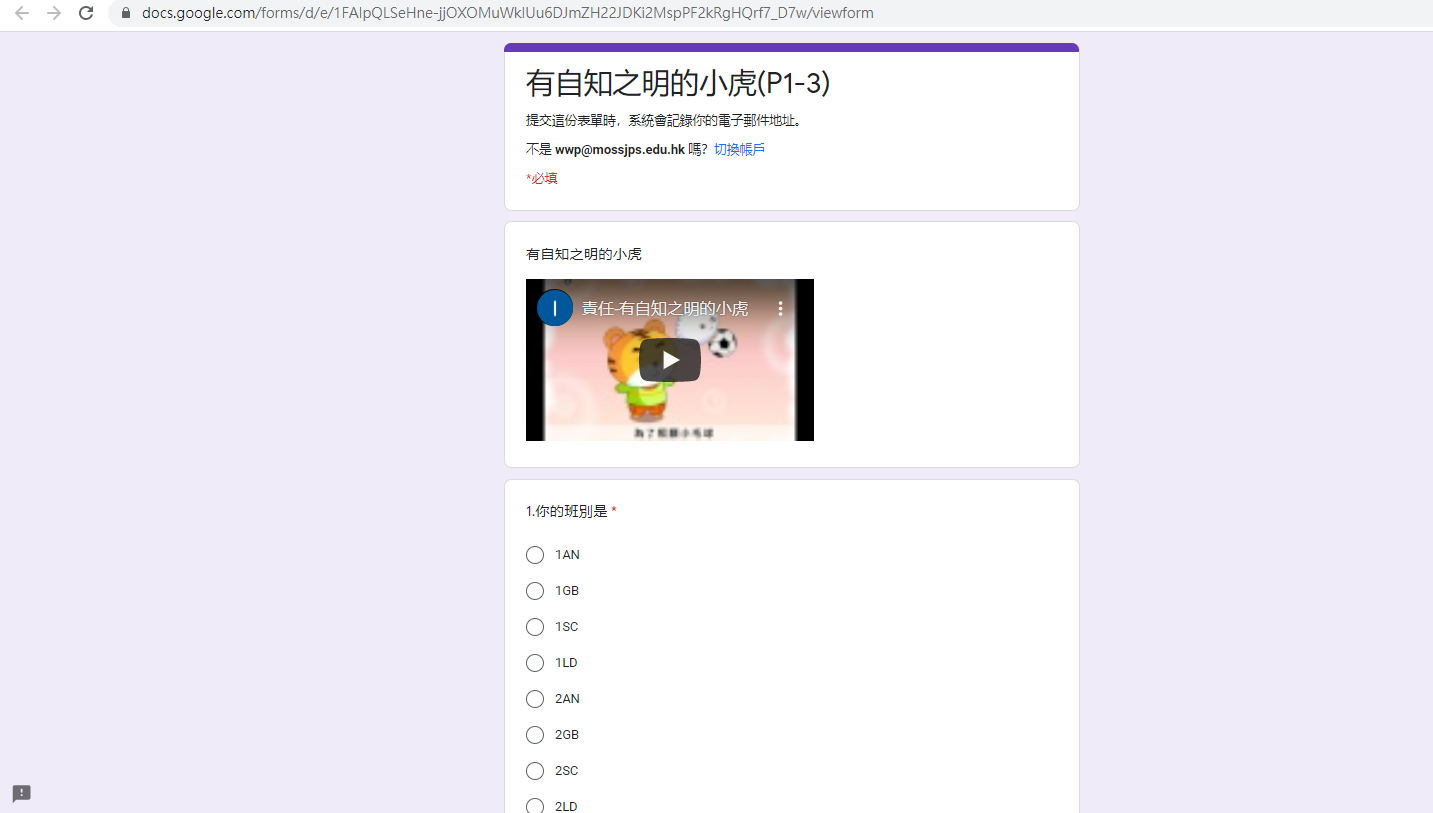Select class 1GB radio button

point(535,591)
